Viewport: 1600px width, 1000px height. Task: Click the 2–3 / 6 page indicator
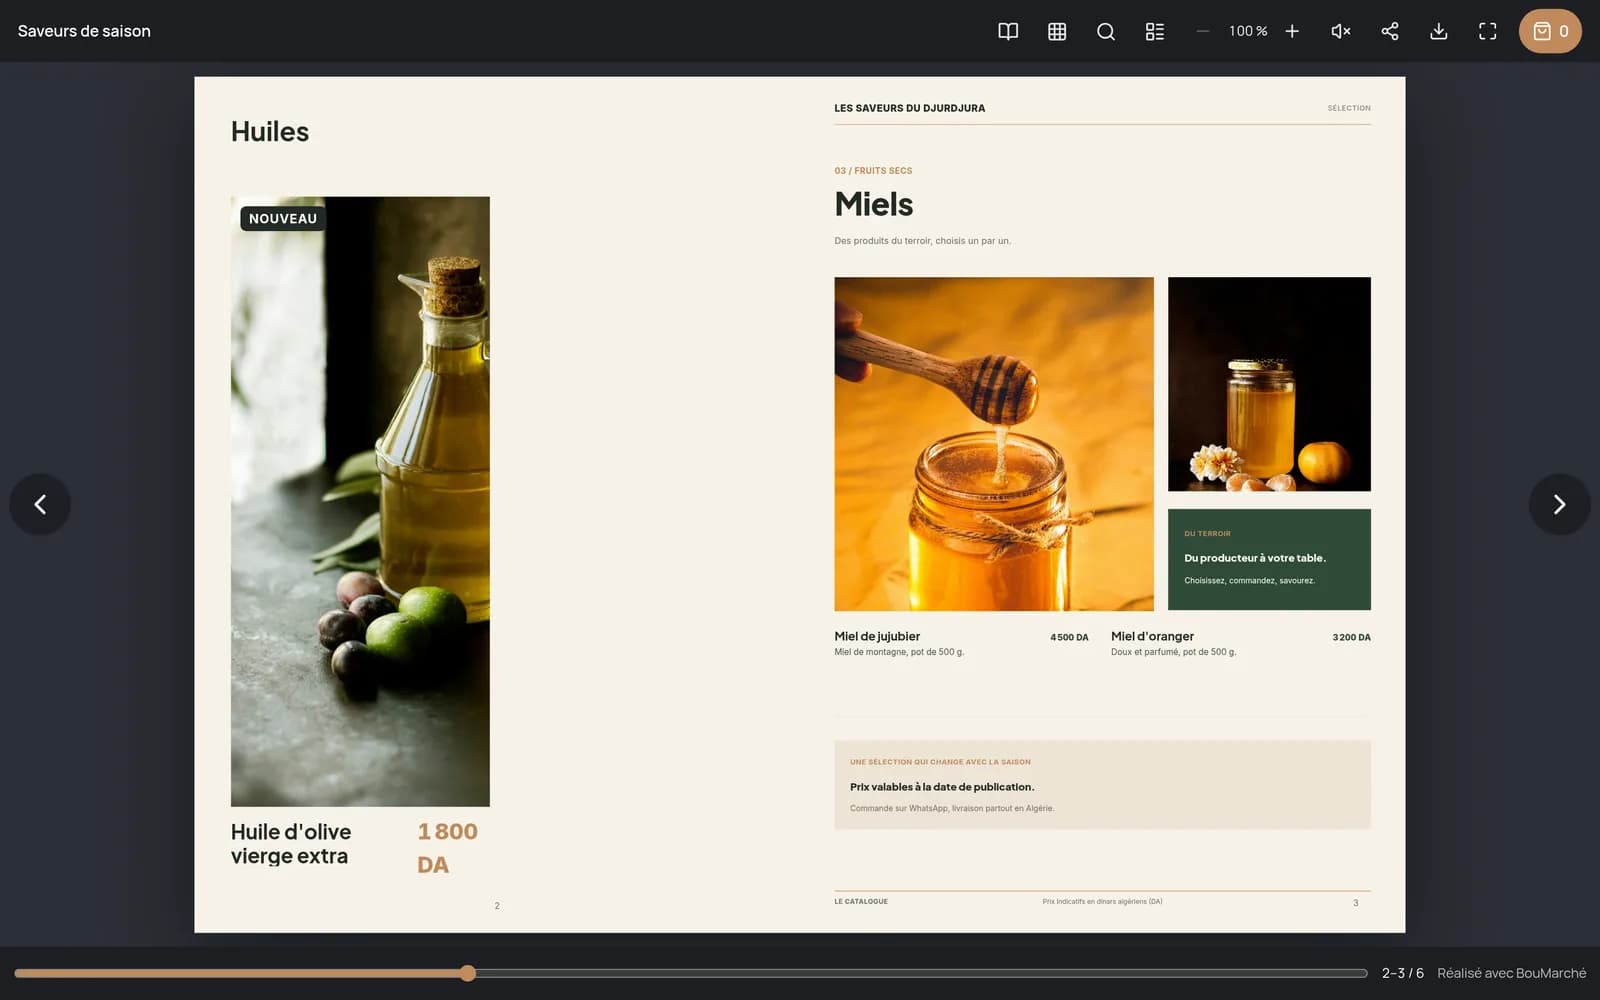[1402, 973]
